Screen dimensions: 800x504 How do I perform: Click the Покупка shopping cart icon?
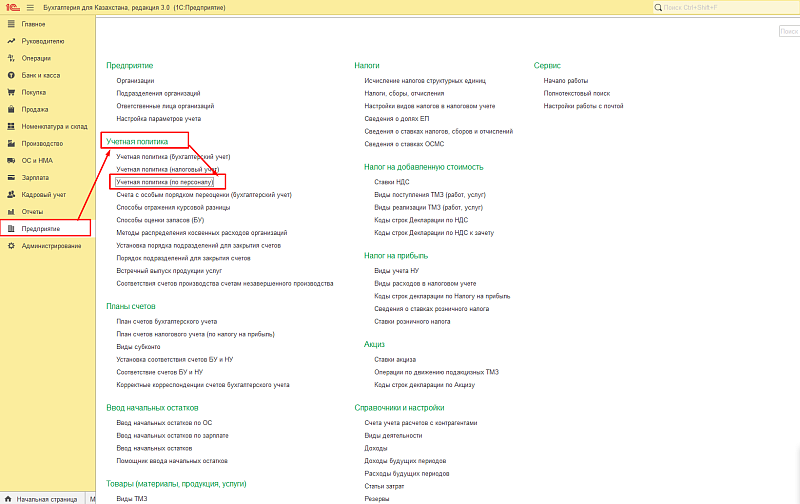click(x=10, y=92)
